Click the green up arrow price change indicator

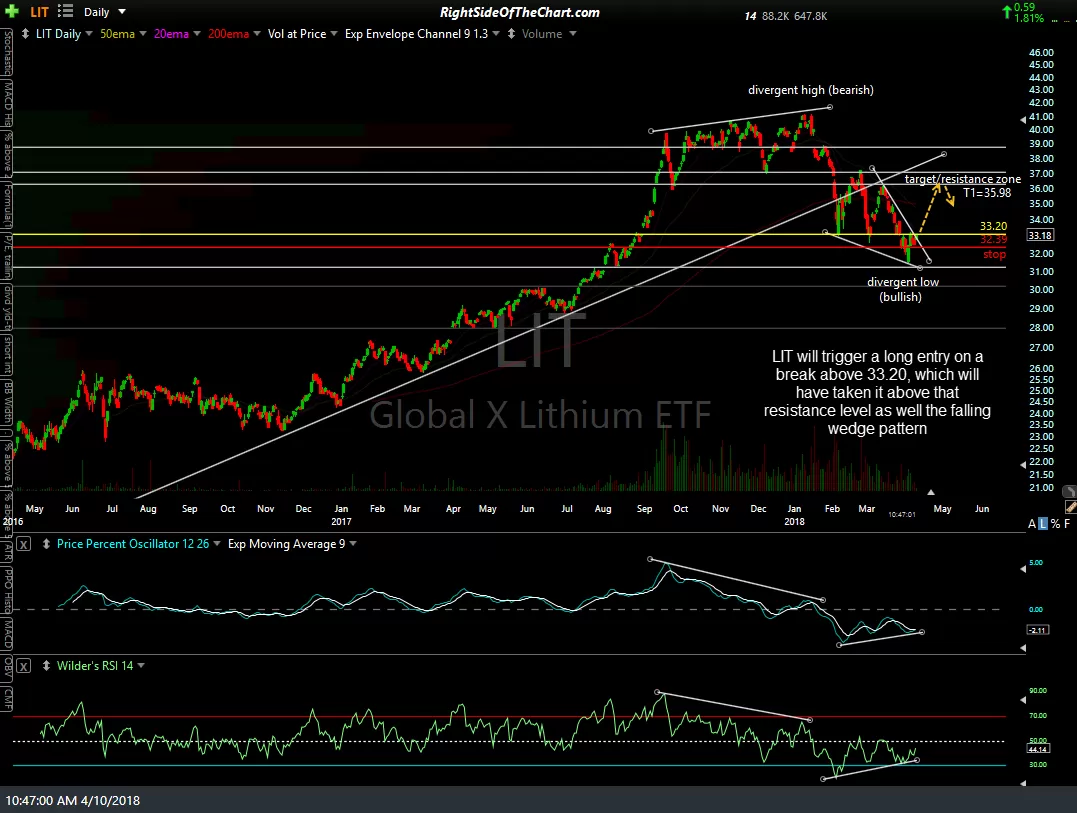(x=1007, y=10)
